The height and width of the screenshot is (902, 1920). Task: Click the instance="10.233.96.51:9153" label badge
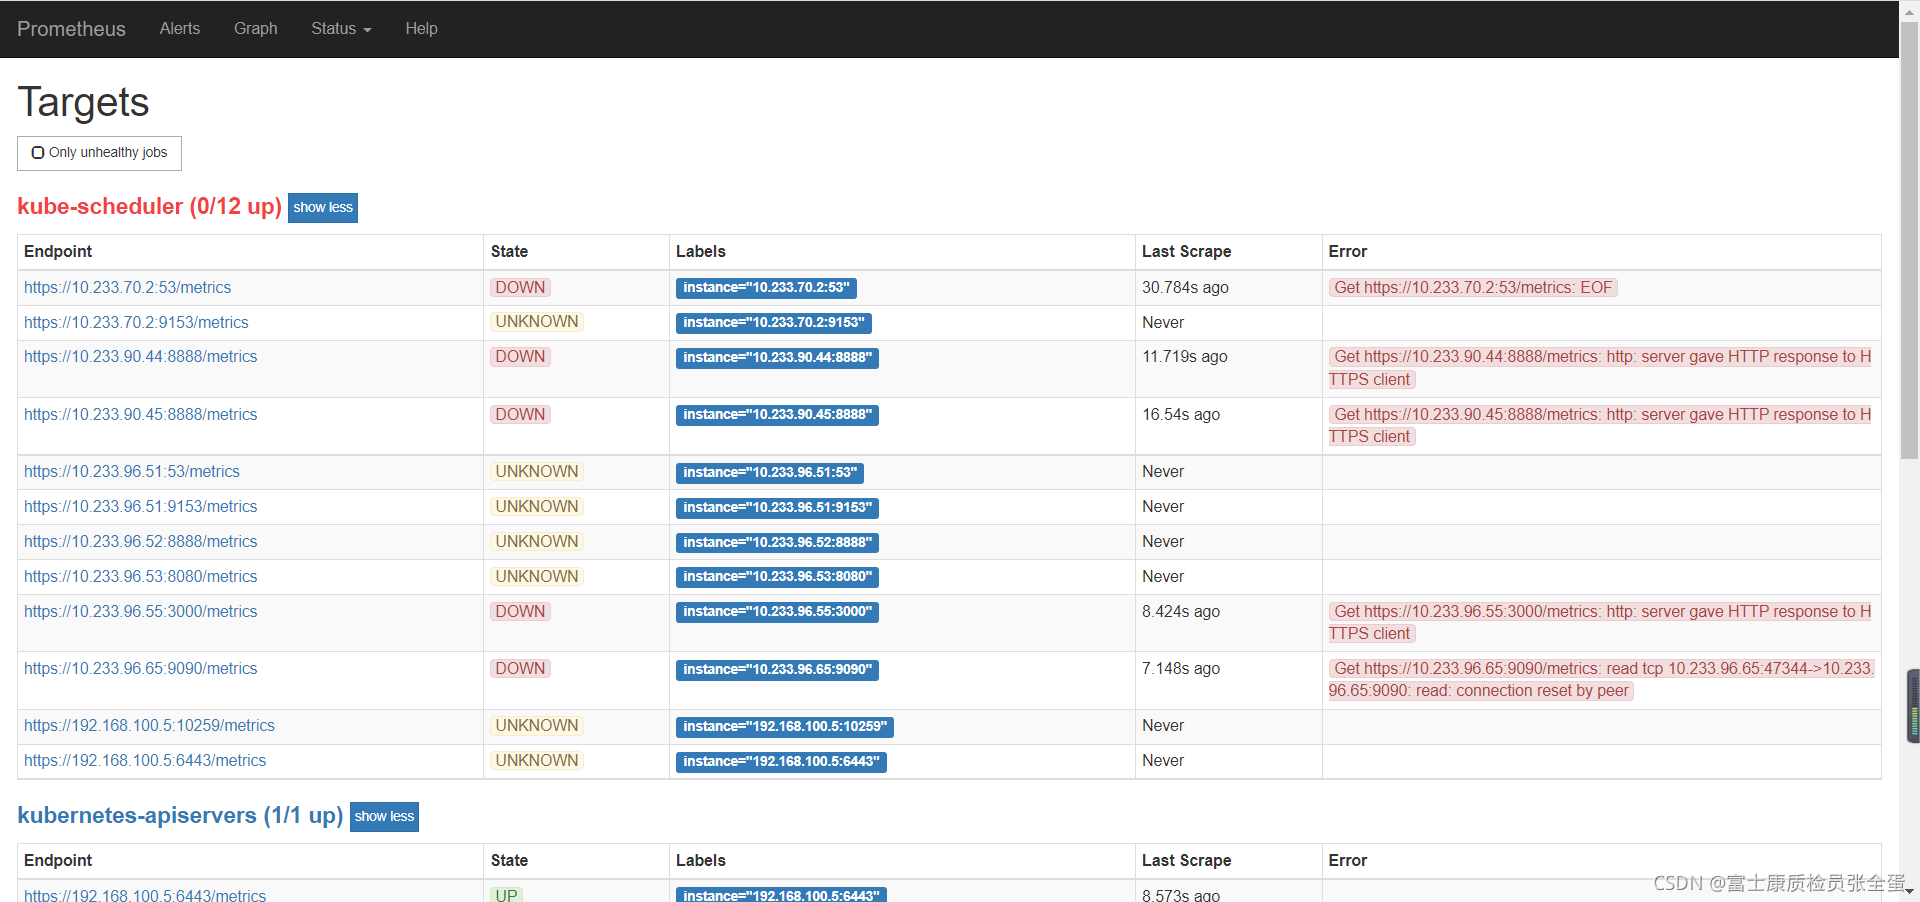coord(777,508)
